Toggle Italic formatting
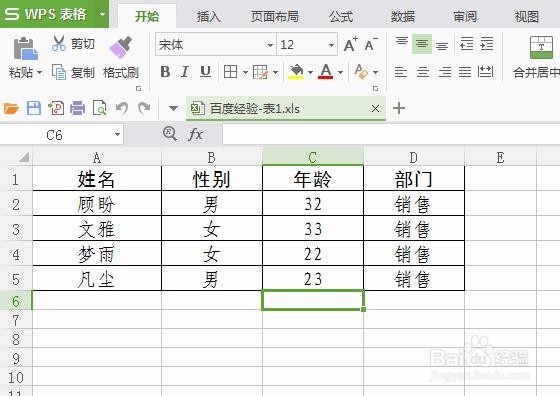Image resolution: width=560 pixels, height=396 pixels. tap(185, 72)
